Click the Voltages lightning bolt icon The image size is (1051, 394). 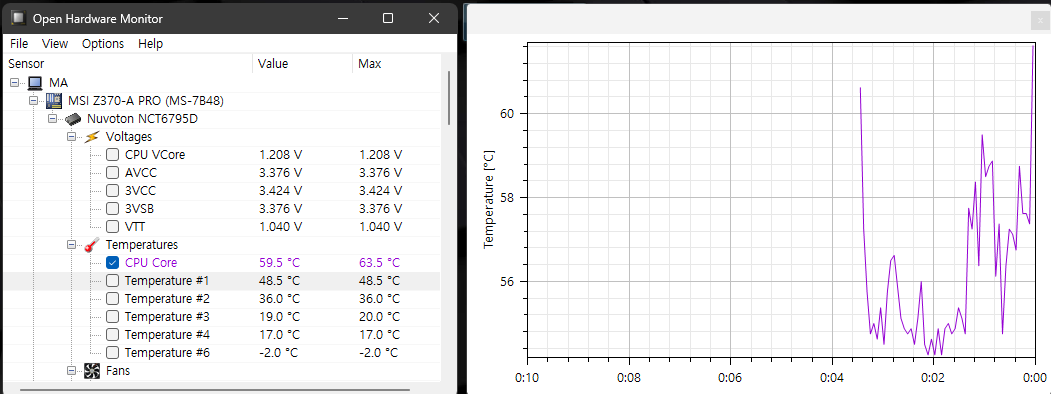pos(91,137)
